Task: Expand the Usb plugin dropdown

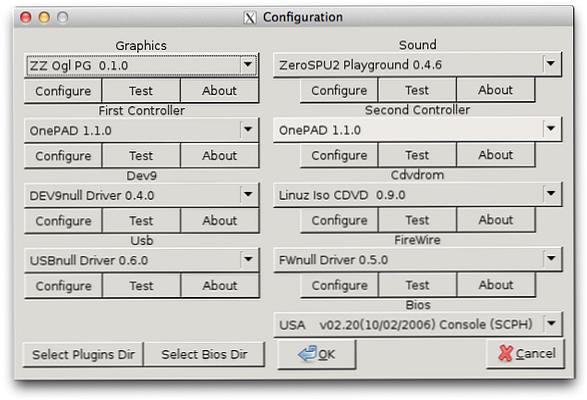Action: pos(141,260)
